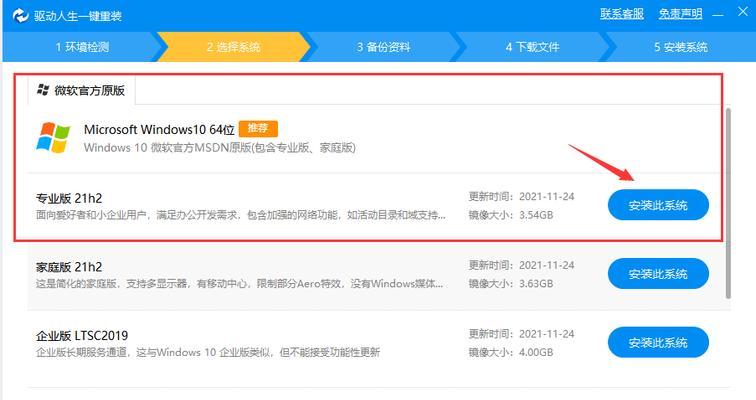Go to step 5 安装系统
This screenshot has height=400, width=756.
pyautogui.click(x=680, y=47)
